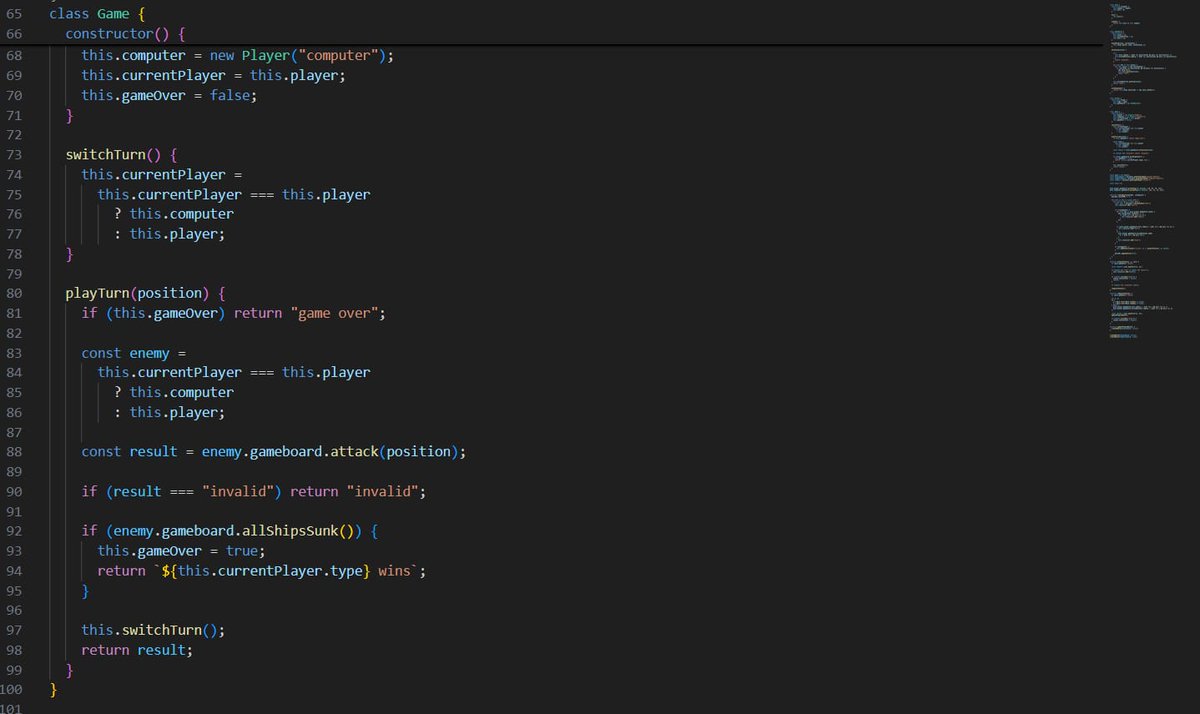Click the 'switchTurn' call on line 97
The height and width of the screenshot is (714, 1200).
(x=161, y=630)
